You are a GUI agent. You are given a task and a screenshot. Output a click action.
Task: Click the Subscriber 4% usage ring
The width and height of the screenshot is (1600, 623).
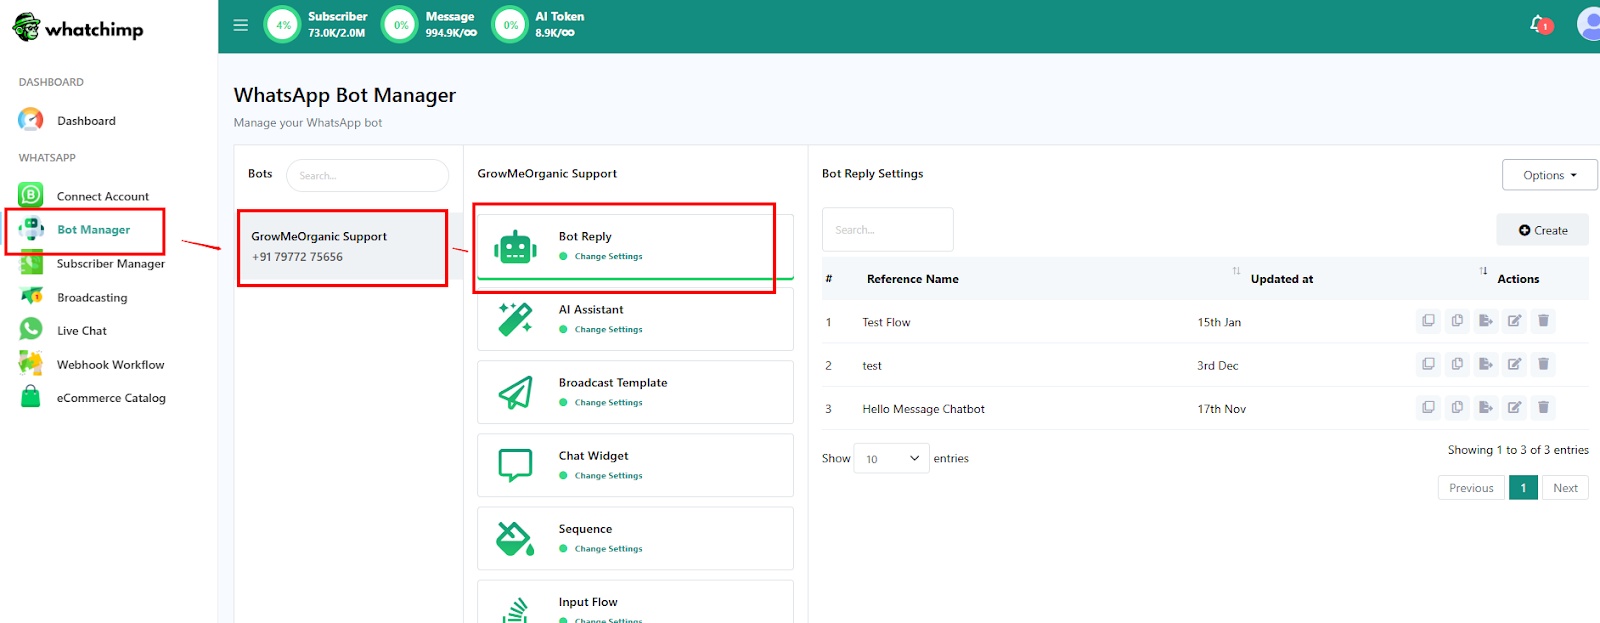[283, 25]
